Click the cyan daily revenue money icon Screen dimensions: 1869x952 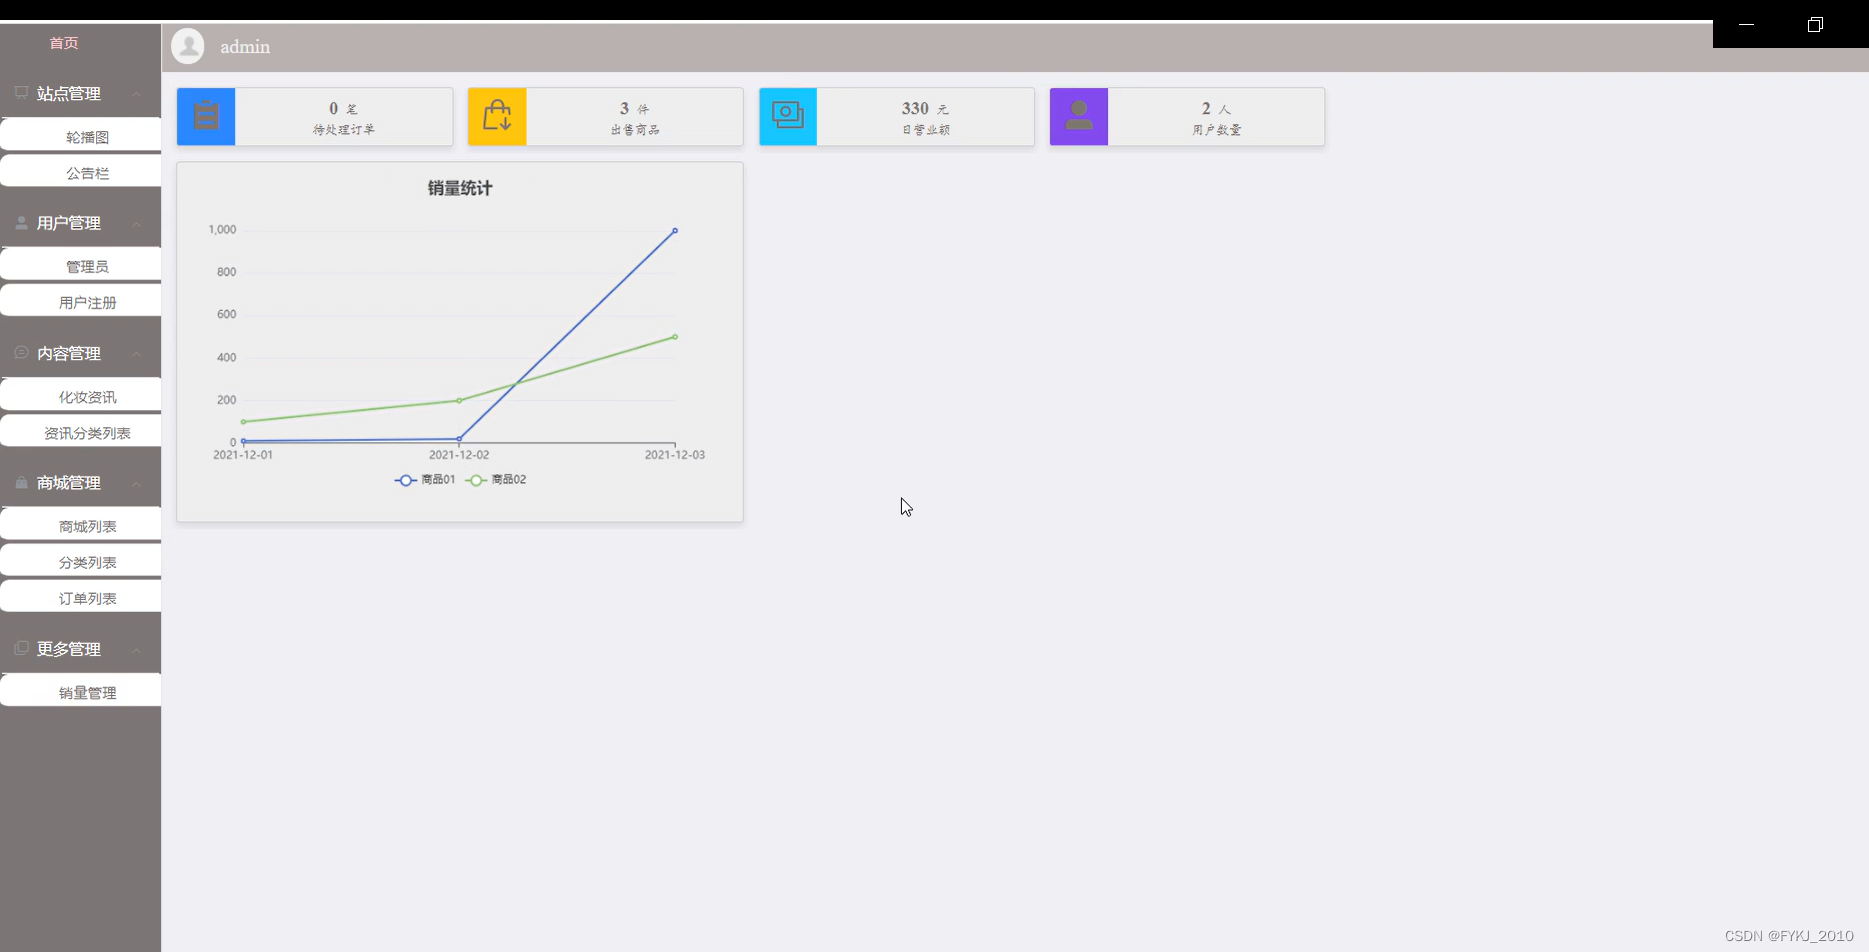[788, 117]
